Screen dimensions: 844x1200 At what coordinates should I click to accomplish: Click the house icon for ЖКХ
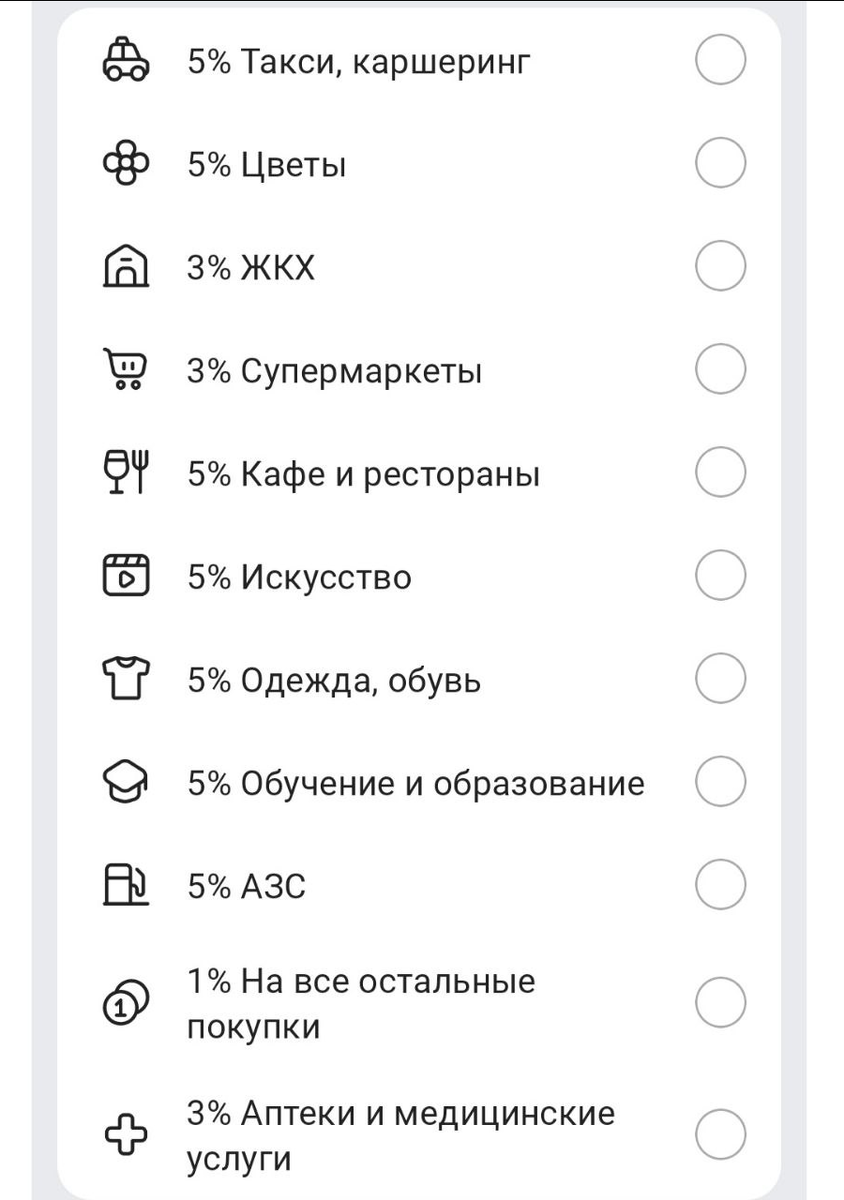125,266
